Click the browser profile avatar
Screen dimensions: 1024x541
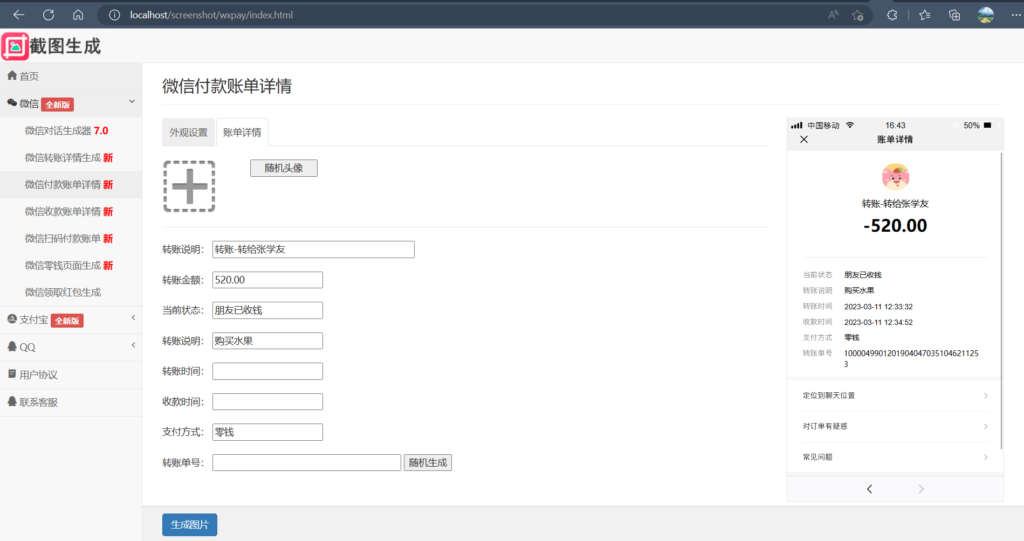tap(985, 15)
